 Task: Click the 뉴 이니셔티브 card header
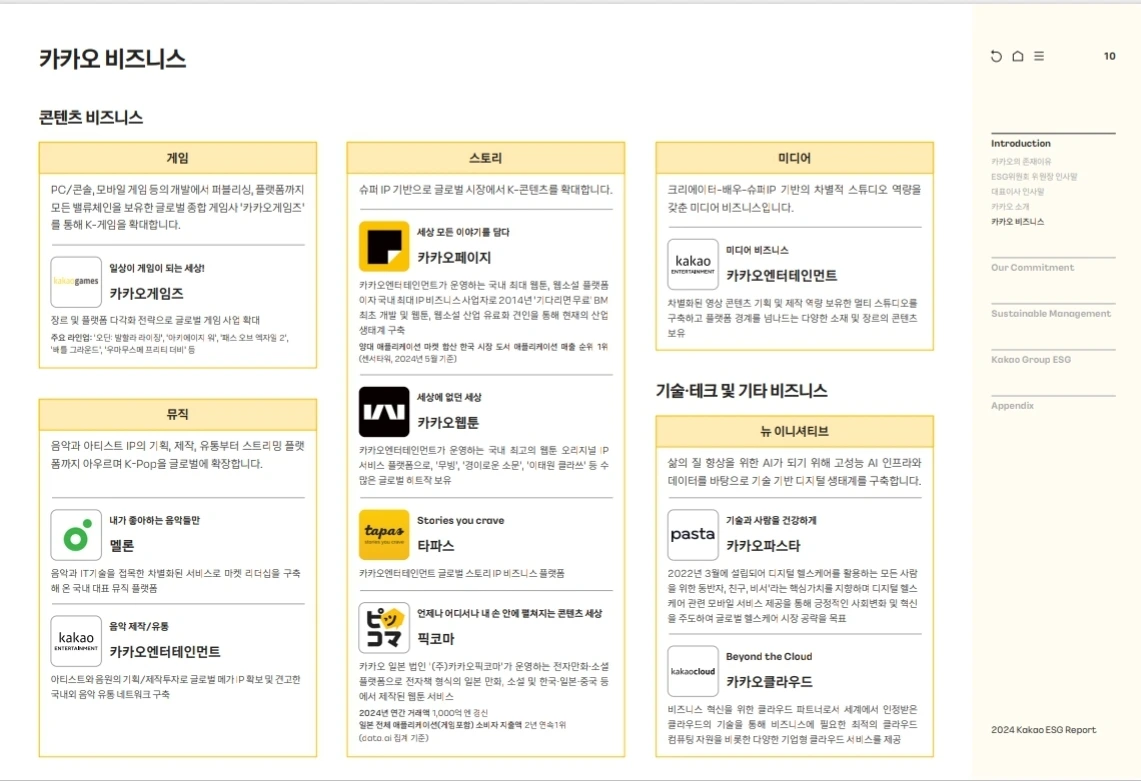click(x=794, y=432)
